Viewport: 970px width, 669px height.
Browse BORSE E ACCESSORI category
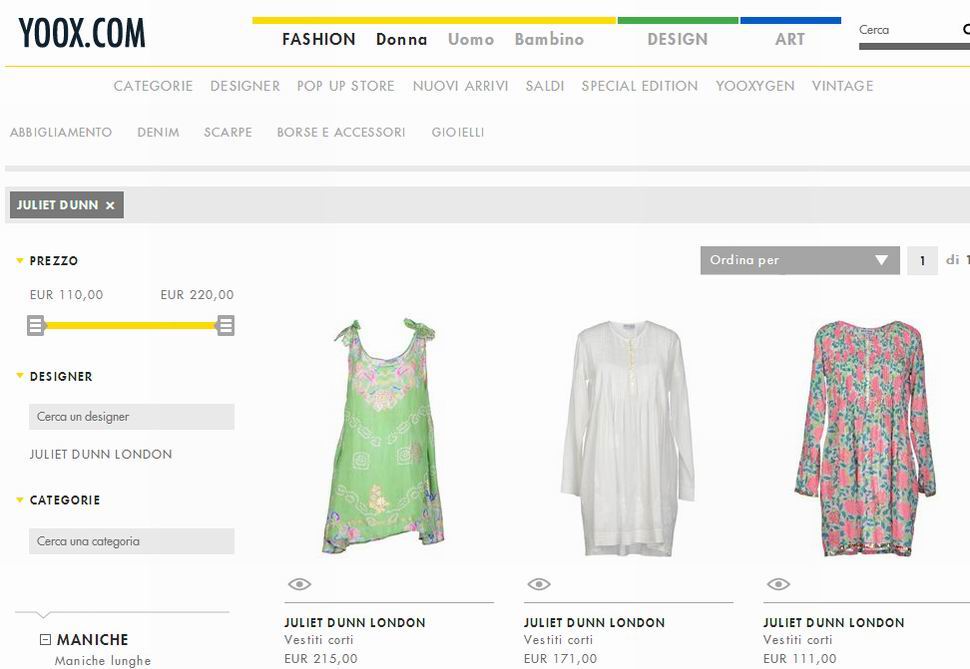click(341, 132)
